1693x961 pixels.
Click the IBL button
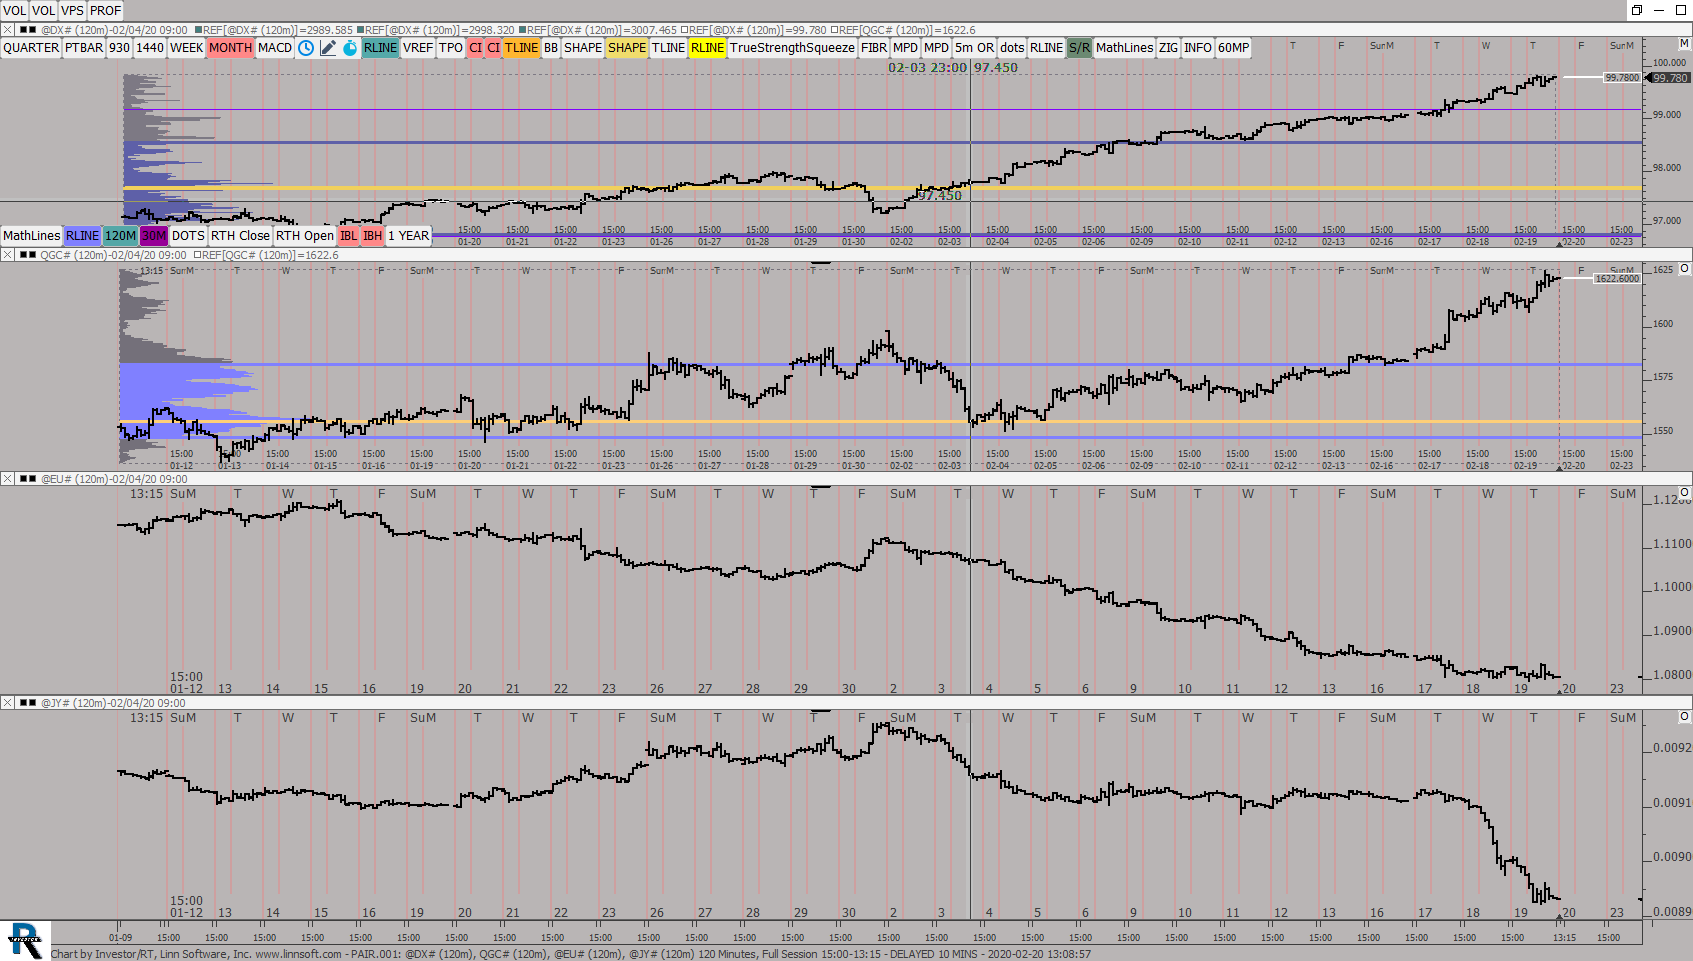[x=348, y=236]
